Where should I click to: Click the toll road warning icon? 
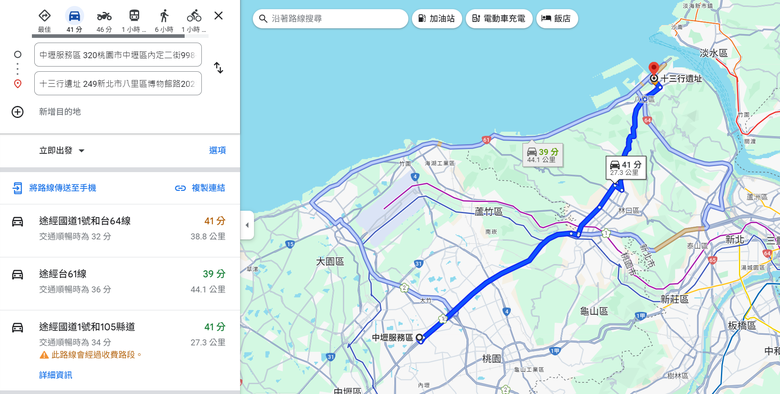[x=44, y=355]
